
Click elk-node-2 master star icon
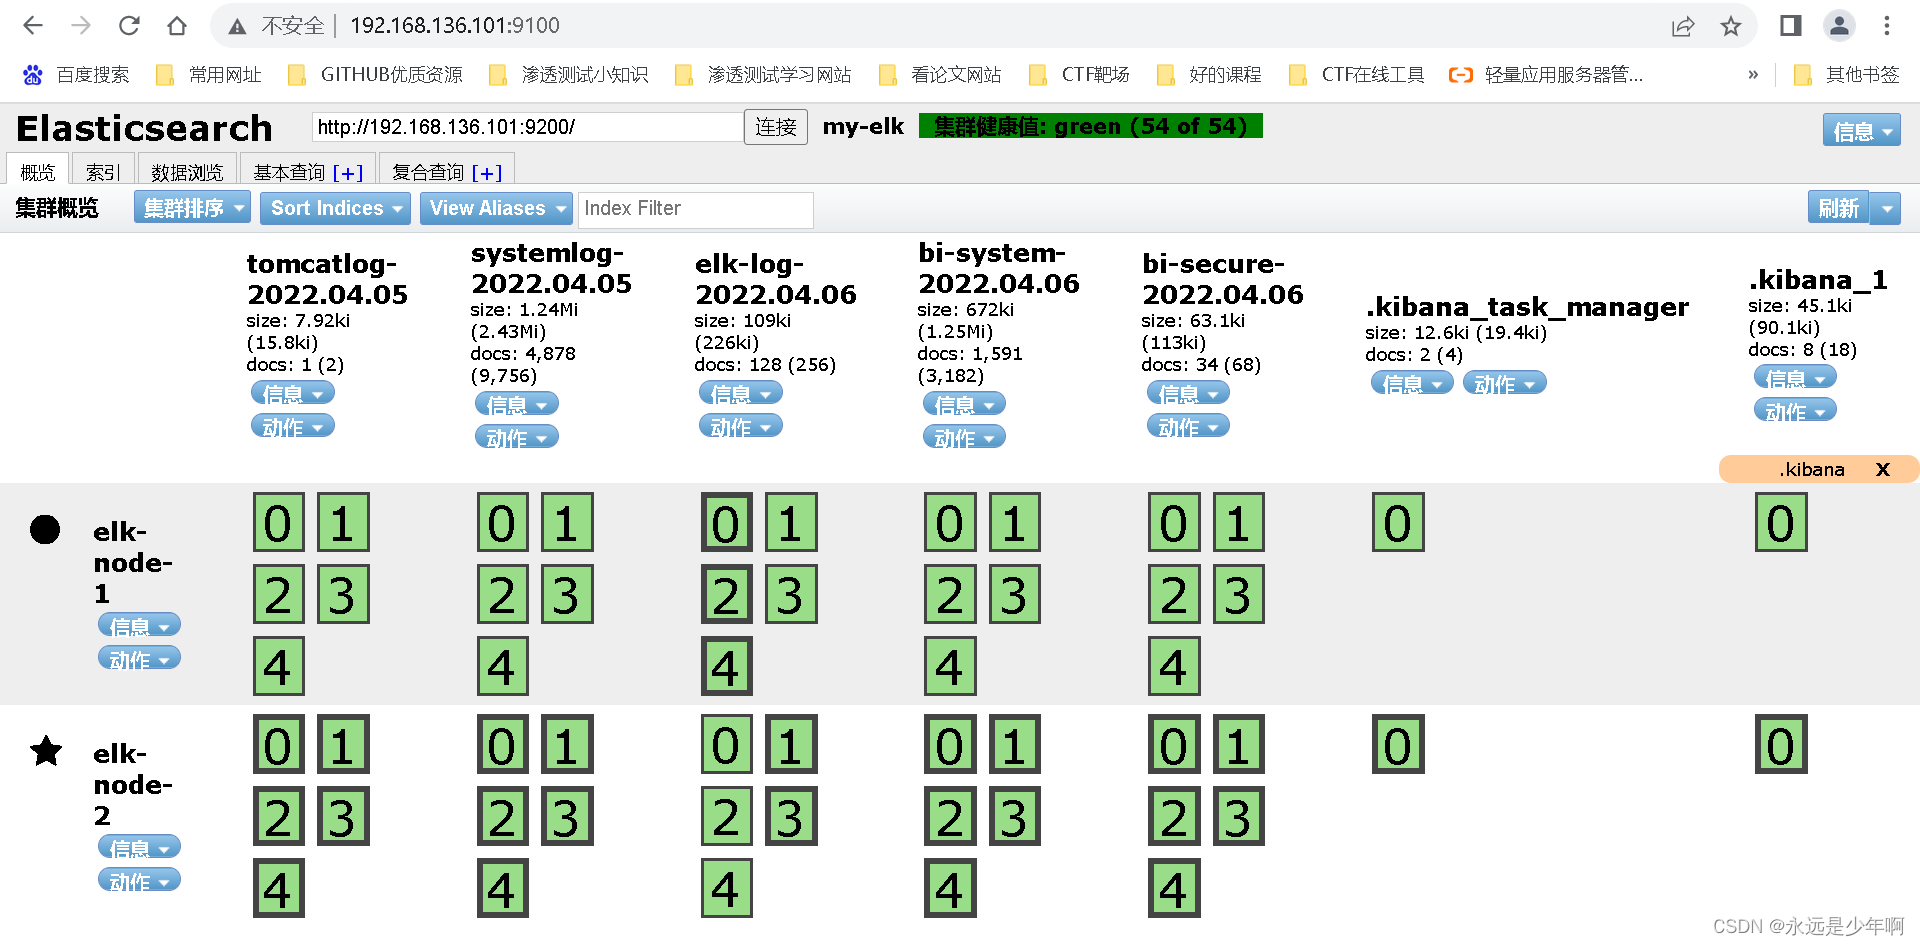tap(46, 750)
